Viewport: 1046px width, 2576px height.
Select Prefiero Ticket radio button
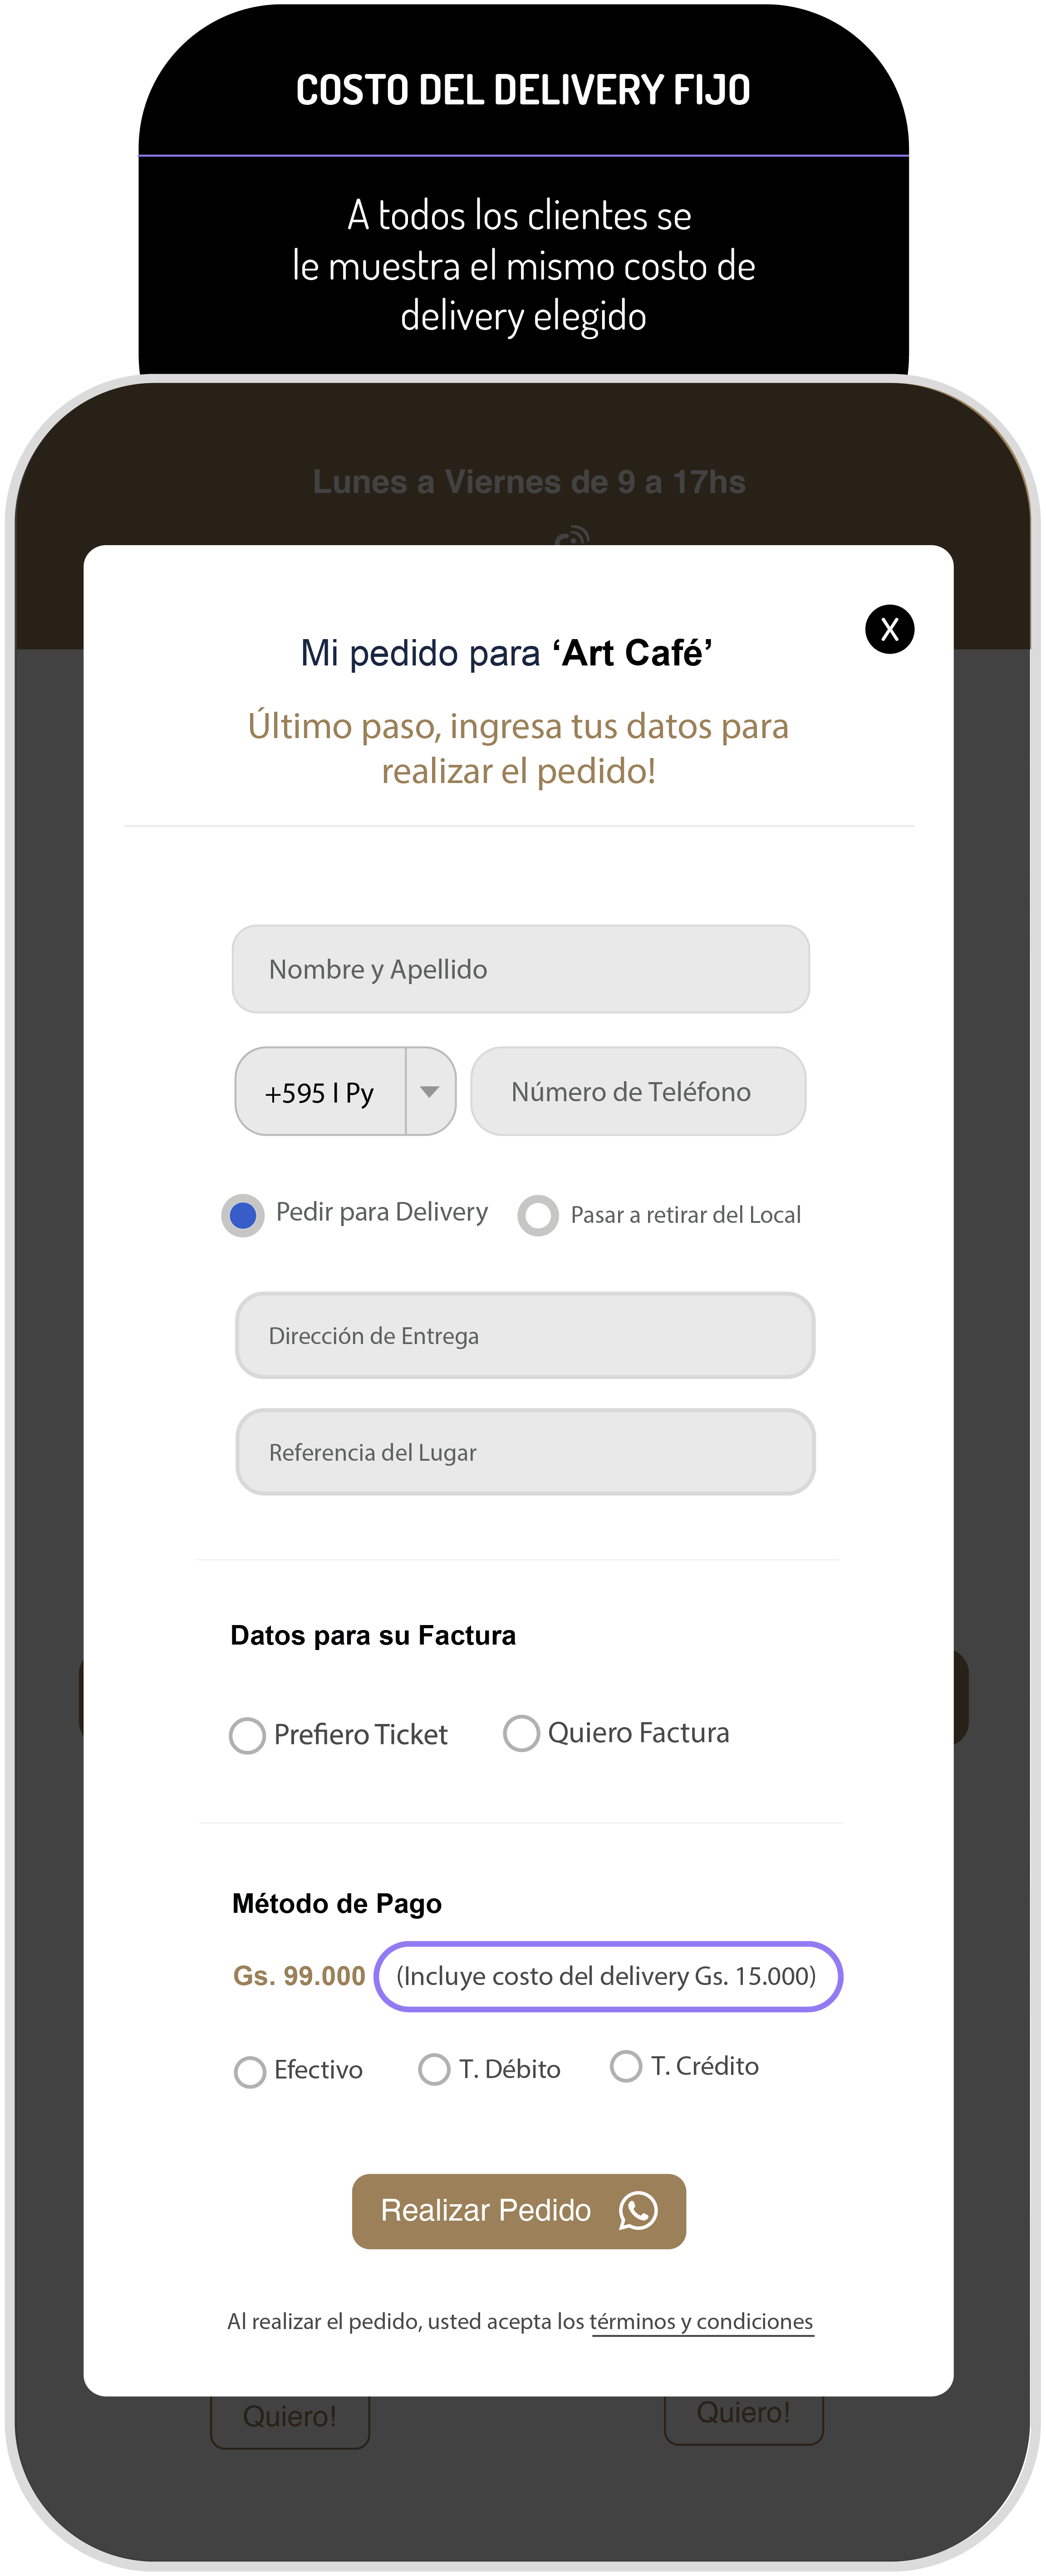[247, 1735]
